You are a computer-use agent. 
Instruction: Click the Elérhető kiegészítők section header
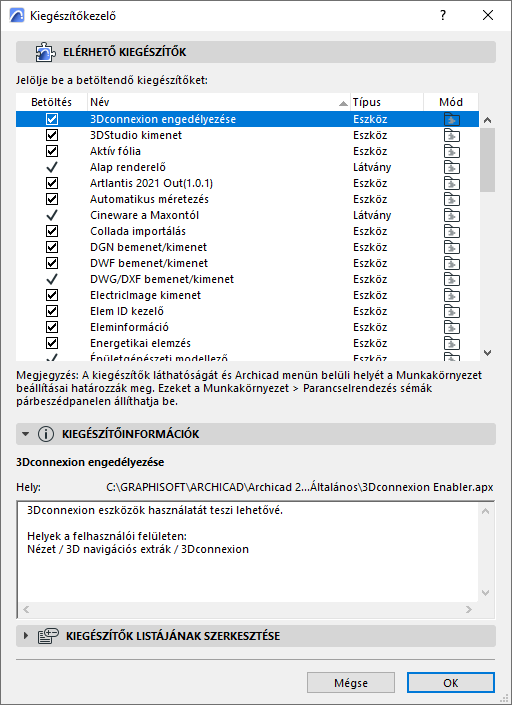click(x=256, y=52)
